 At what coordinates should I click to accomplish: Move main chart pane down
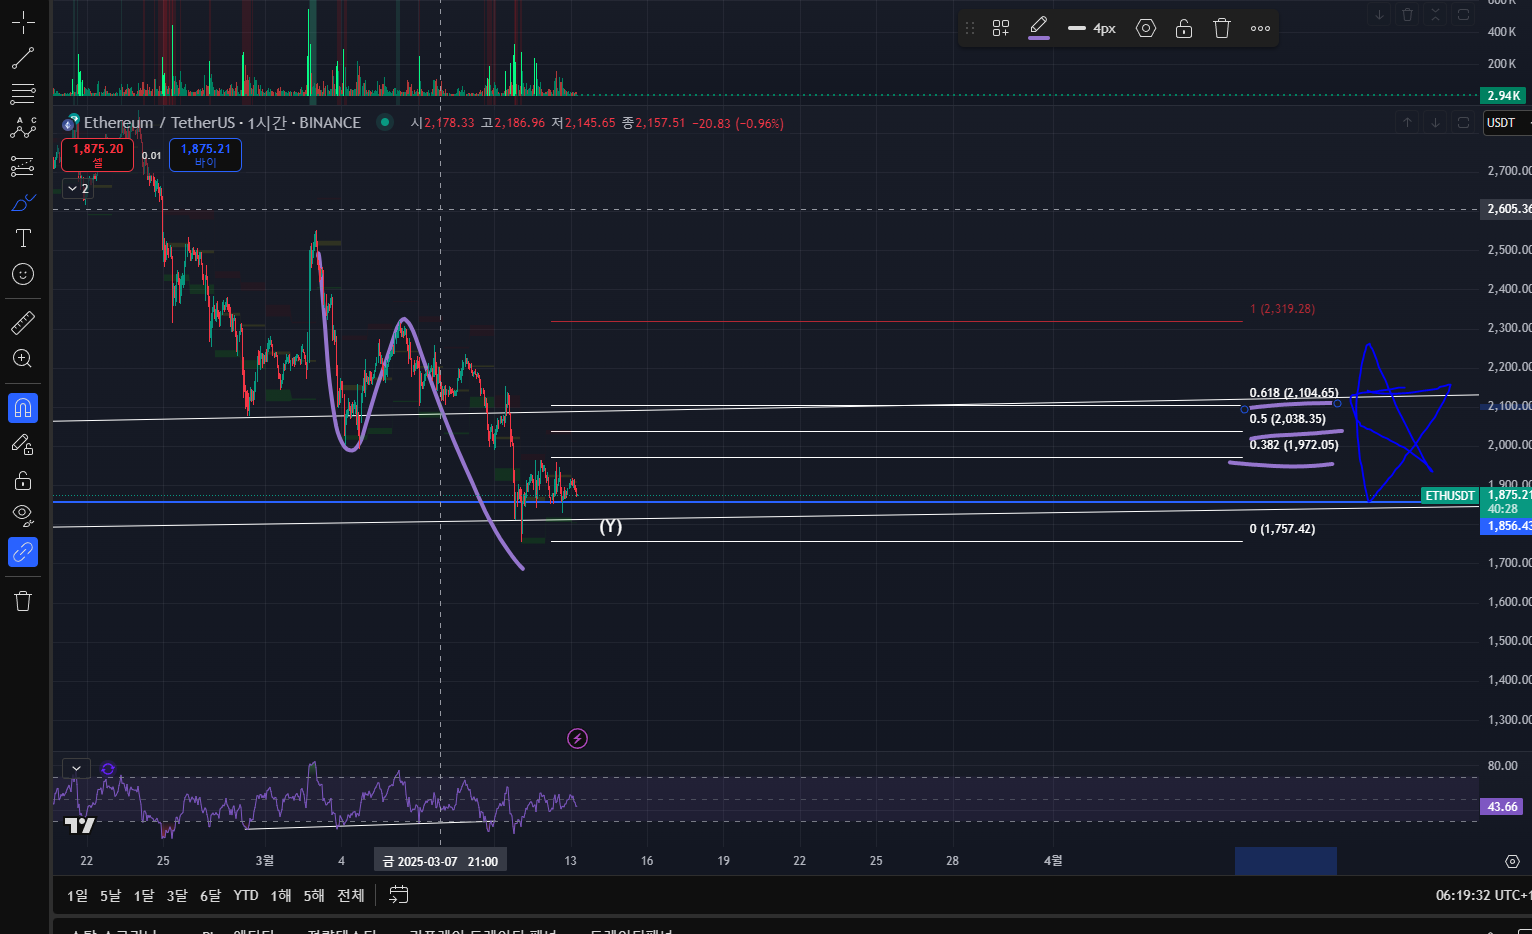[x=1435, y=122]
